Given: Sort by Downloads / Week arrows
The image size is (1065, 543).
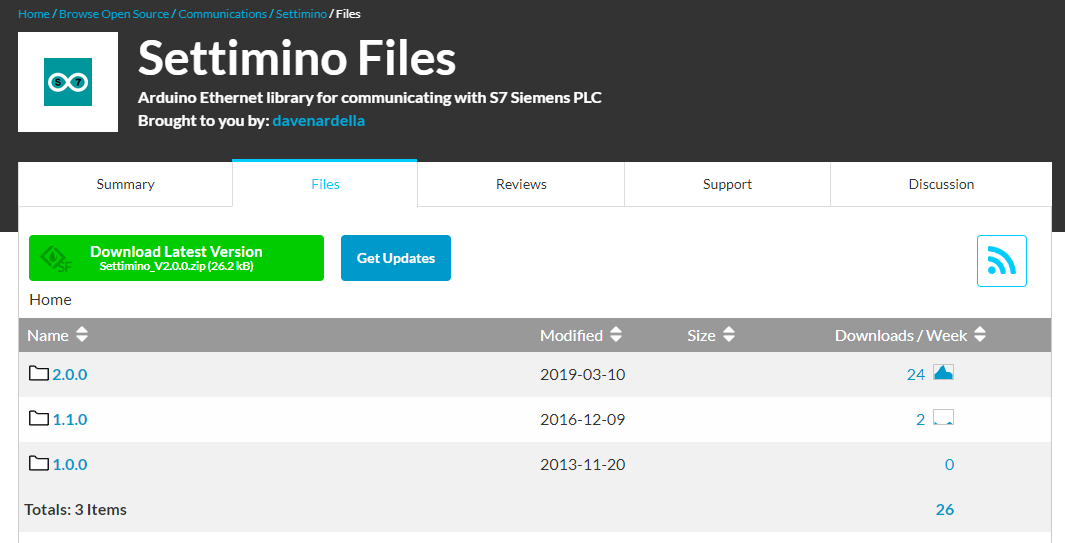Looking at the screenshot, I should pyautogui.click(x=979, y=334).
